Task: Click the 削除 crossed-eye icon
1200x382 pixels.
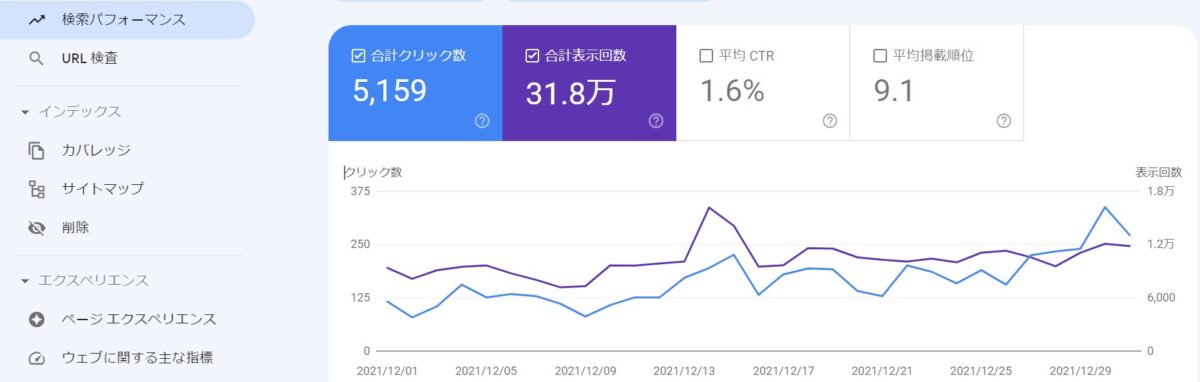Action: pyautogui.click(x=37, y=228)
